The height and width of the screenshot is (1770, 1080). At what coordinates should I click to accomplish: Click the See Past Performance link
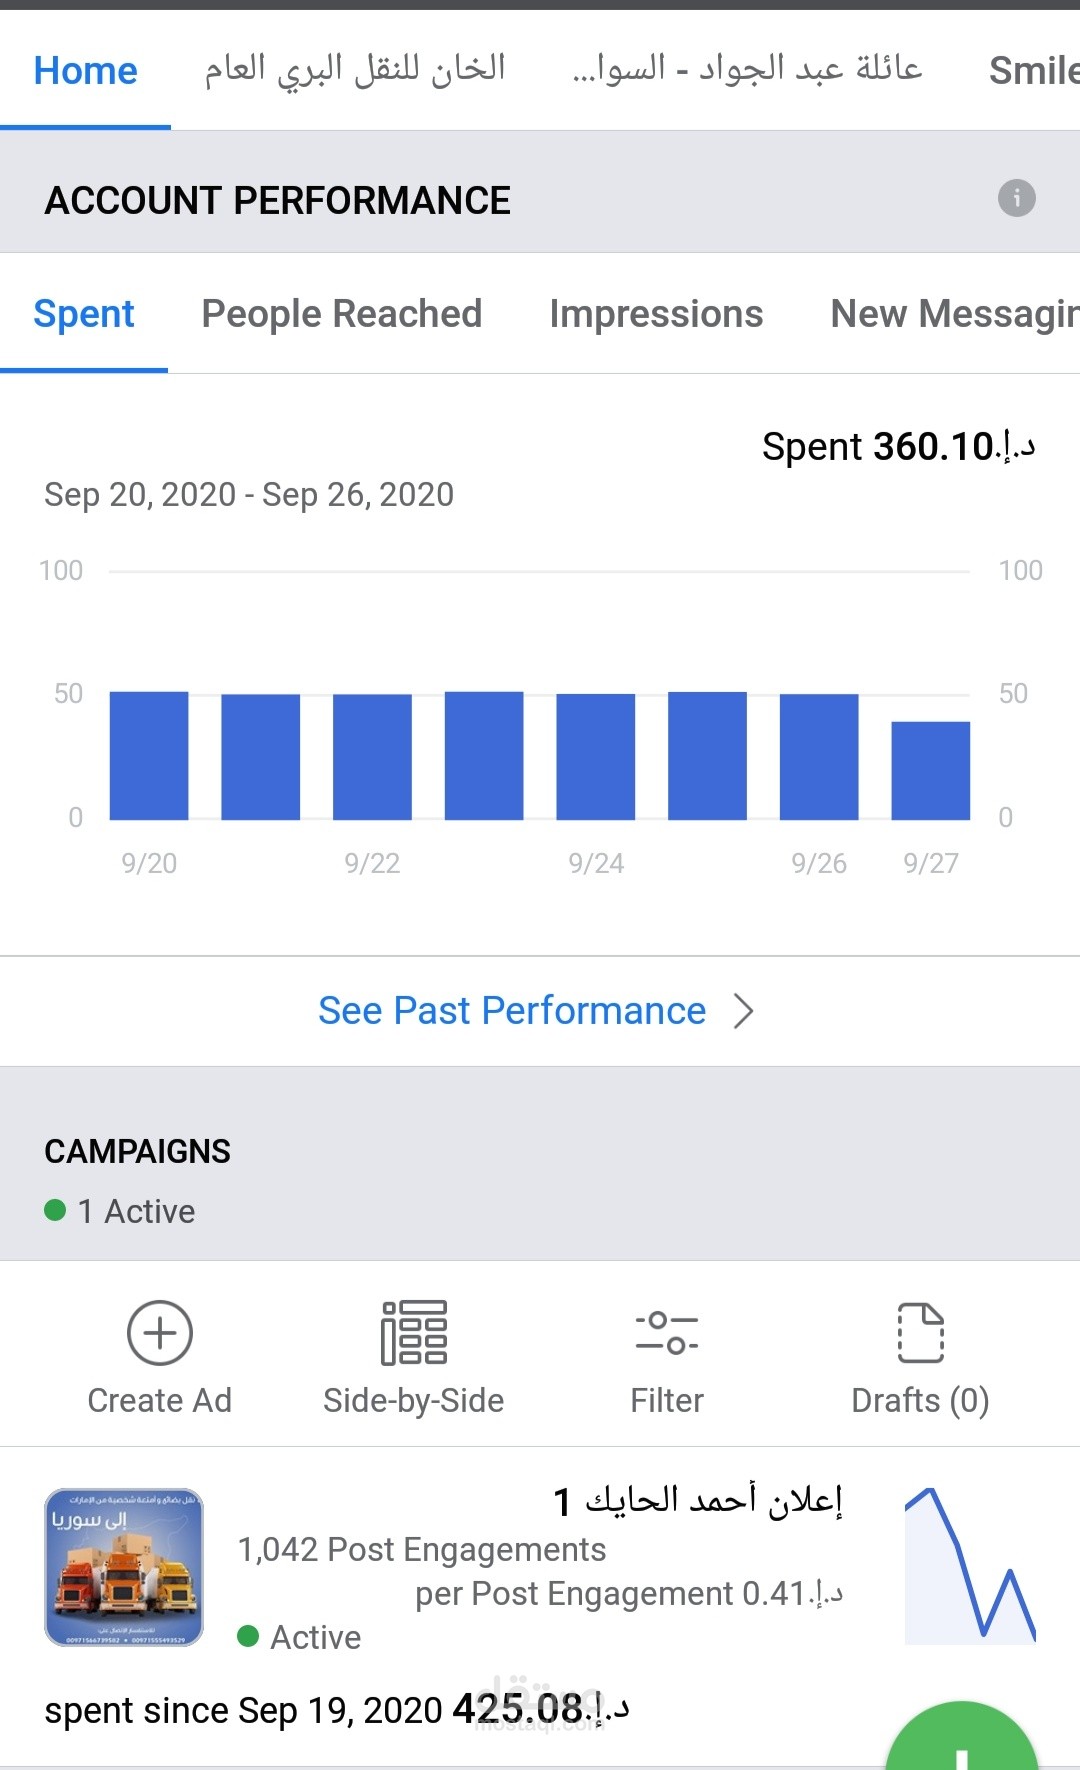coord(512,1011)
